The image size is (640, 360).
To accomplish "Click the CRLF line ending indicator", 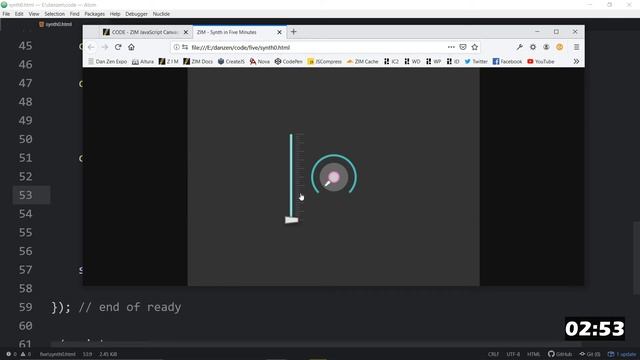I will (493, 354).
